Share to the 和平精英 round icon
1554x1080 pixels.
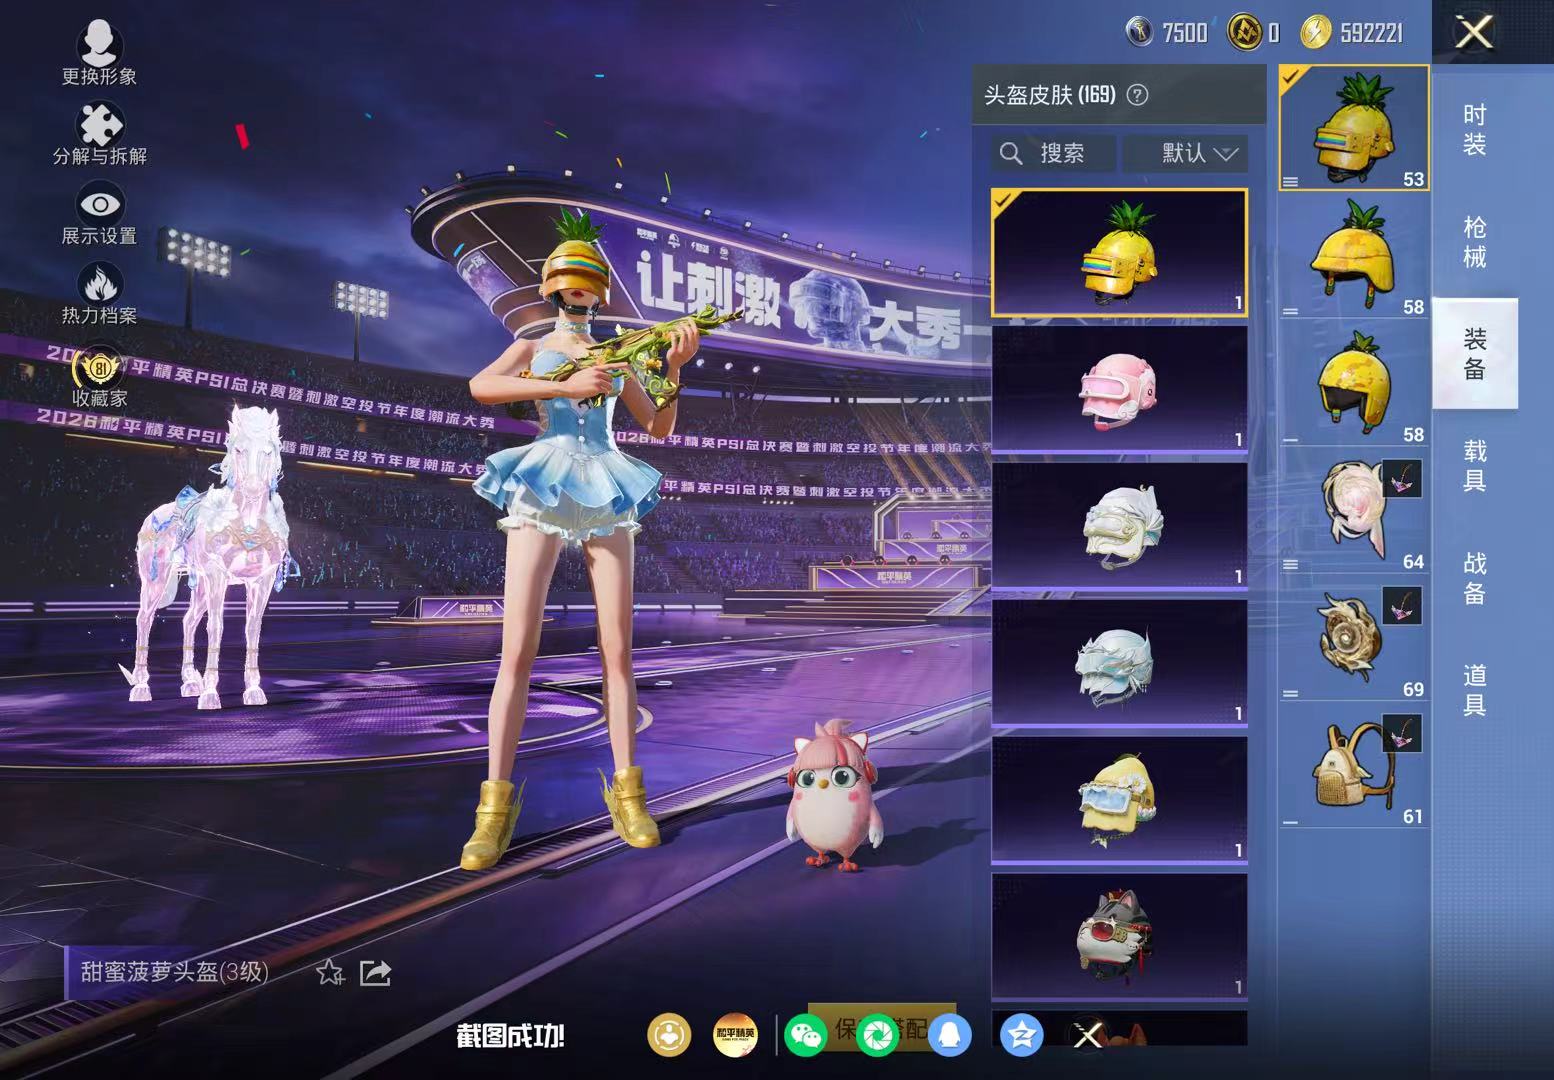coord(735,1035)
